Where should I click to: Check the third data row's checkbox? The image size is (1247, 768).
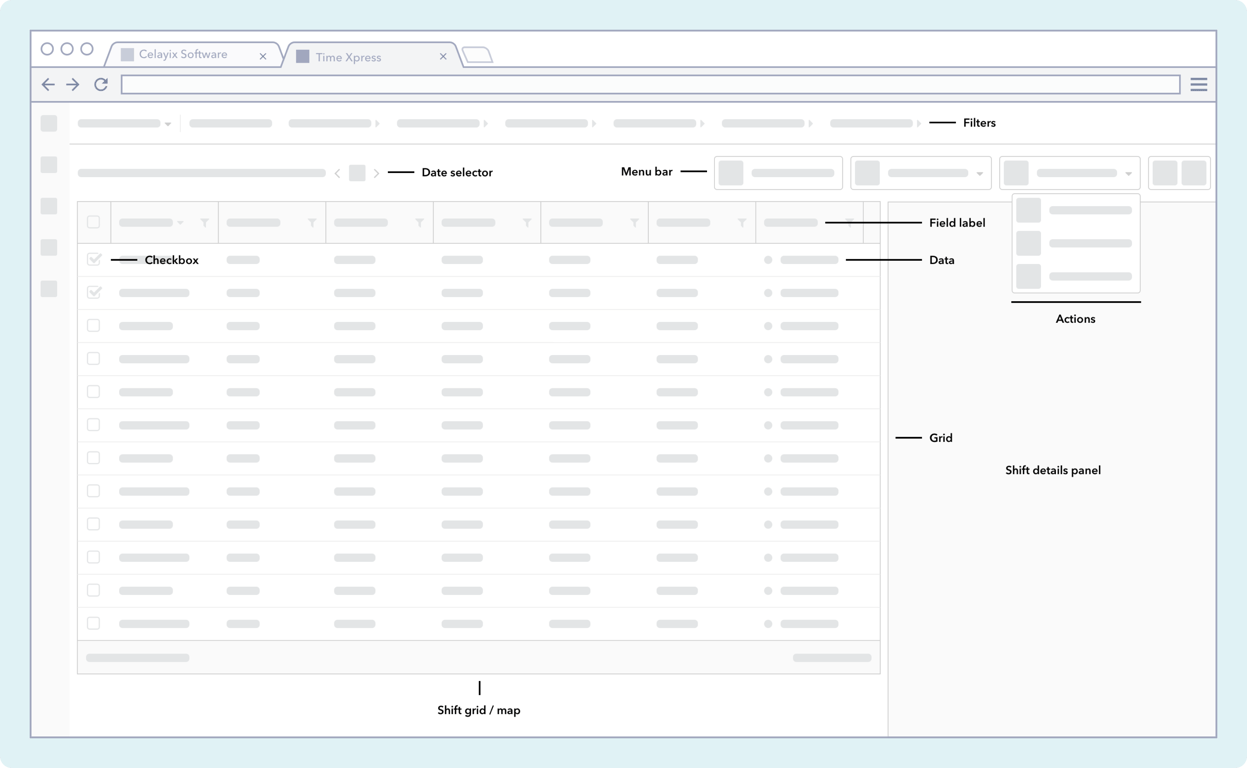click(x=93, y=325)
